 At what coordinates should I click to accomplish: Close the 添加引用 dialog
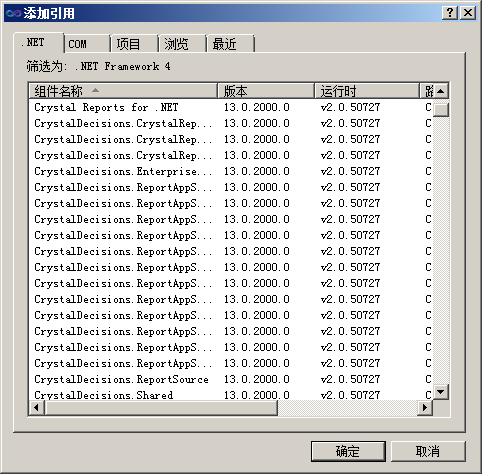pos(468,13)
